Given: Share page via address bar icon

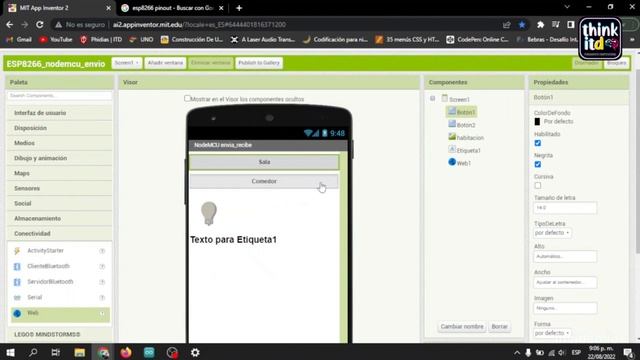Looking at the screenshot, I should [507, 24].
